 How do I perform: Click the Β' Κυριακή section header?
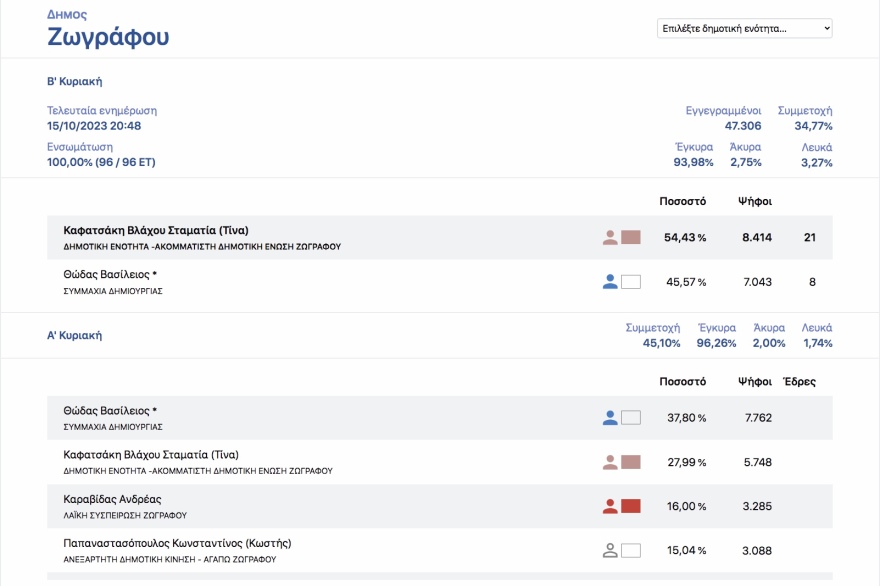[75, 81]
